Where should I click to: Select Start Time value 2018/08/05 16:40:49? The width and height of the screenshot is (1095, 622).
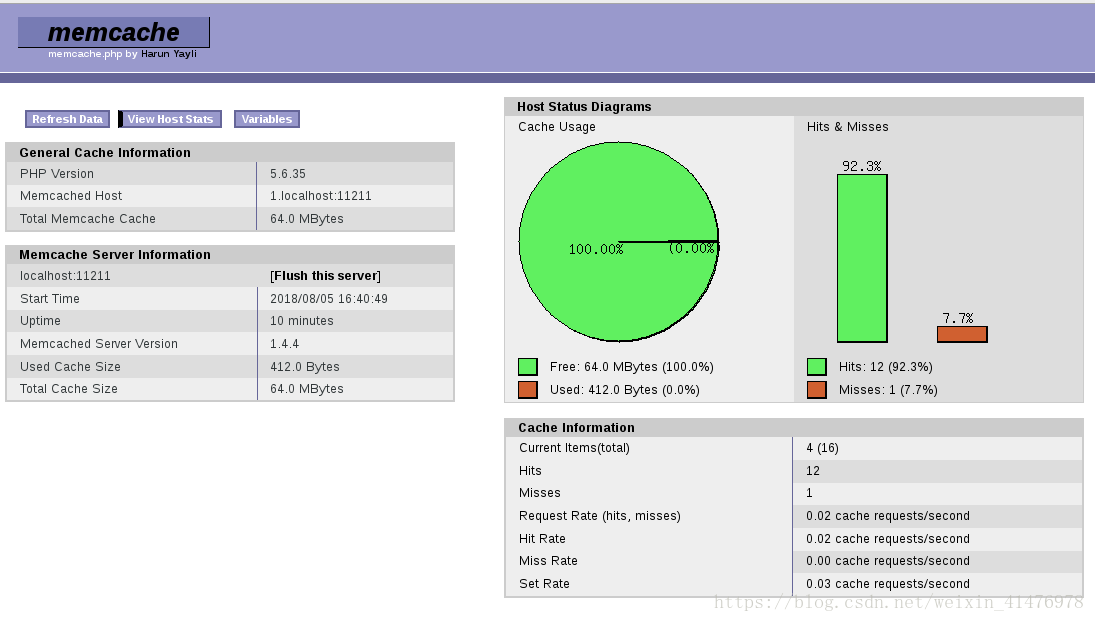click(329, 299)
